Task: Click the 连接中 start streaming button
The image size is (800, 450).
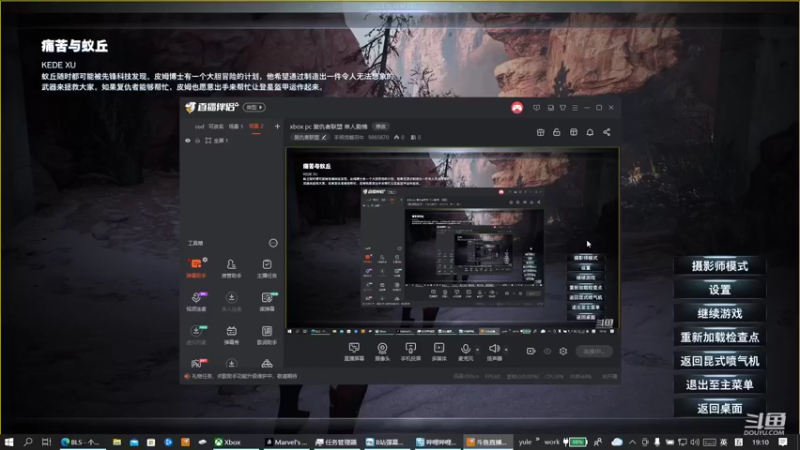Action: (594, 351)
